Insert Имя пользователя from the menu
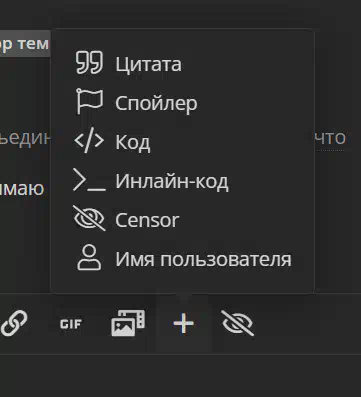Image resolution: width=361 pixels, height=397 pixels. click(203, 259)
